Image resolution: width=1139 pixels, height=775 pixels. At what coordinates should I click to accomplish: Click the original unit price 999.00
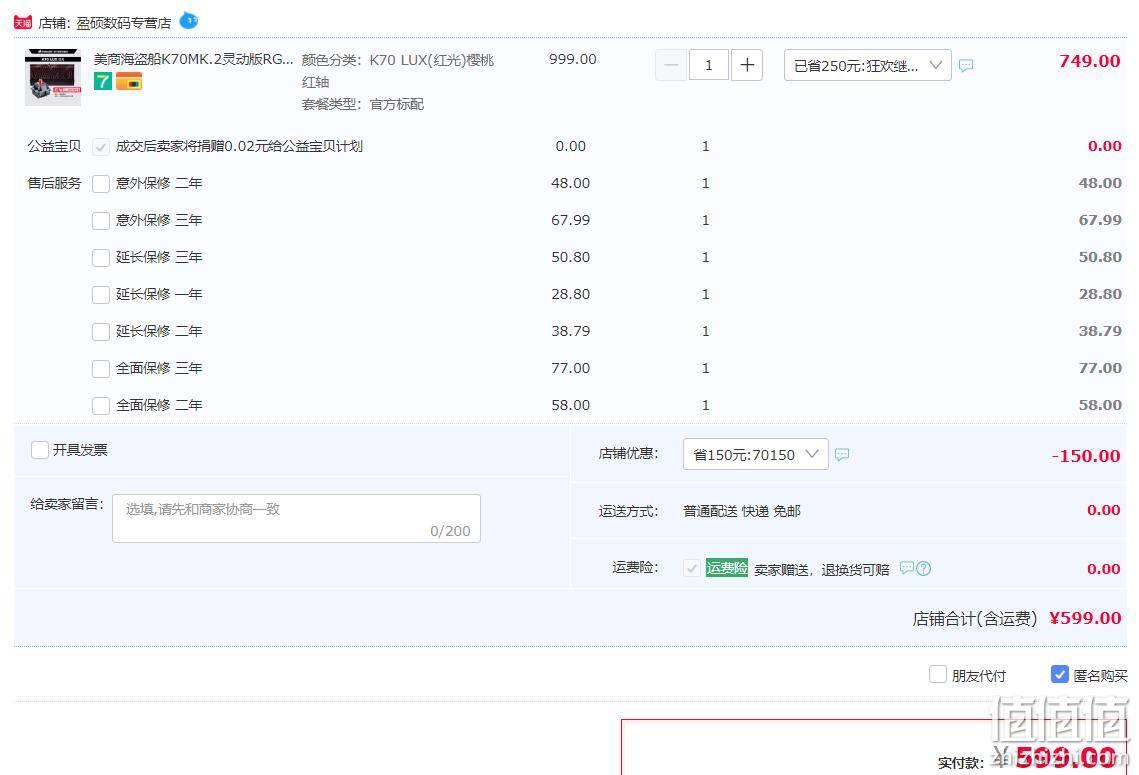pos(573,59)
